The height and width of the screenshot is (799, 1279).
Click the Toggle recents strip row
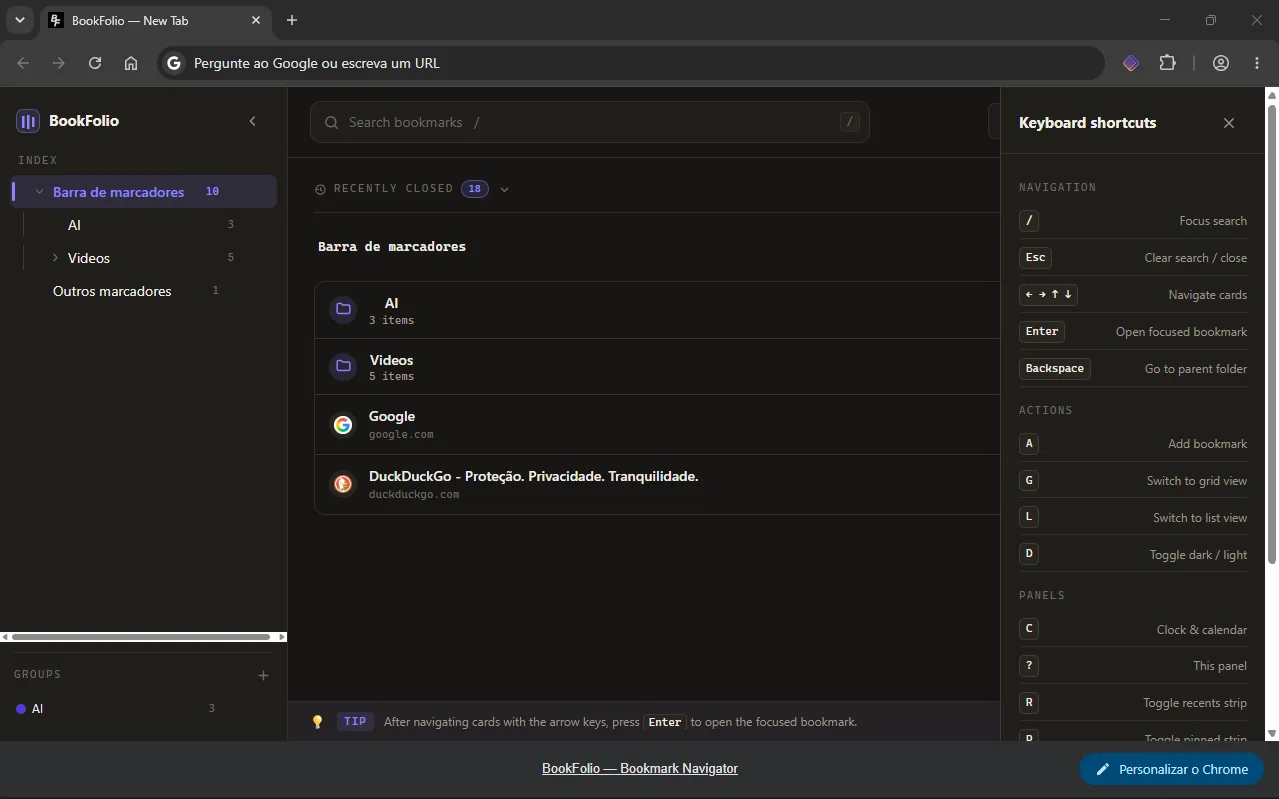(x=1133, y=703)
